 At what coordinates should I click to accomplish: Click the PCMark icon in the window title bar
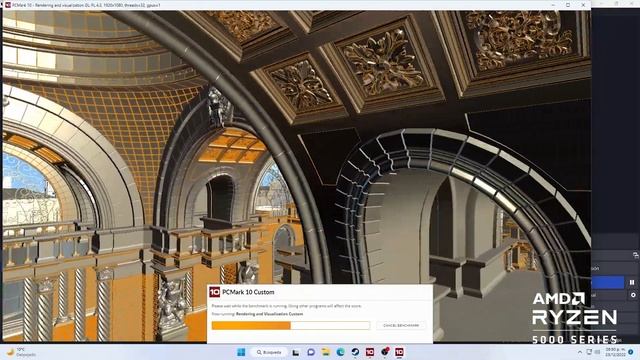point(8,5)
